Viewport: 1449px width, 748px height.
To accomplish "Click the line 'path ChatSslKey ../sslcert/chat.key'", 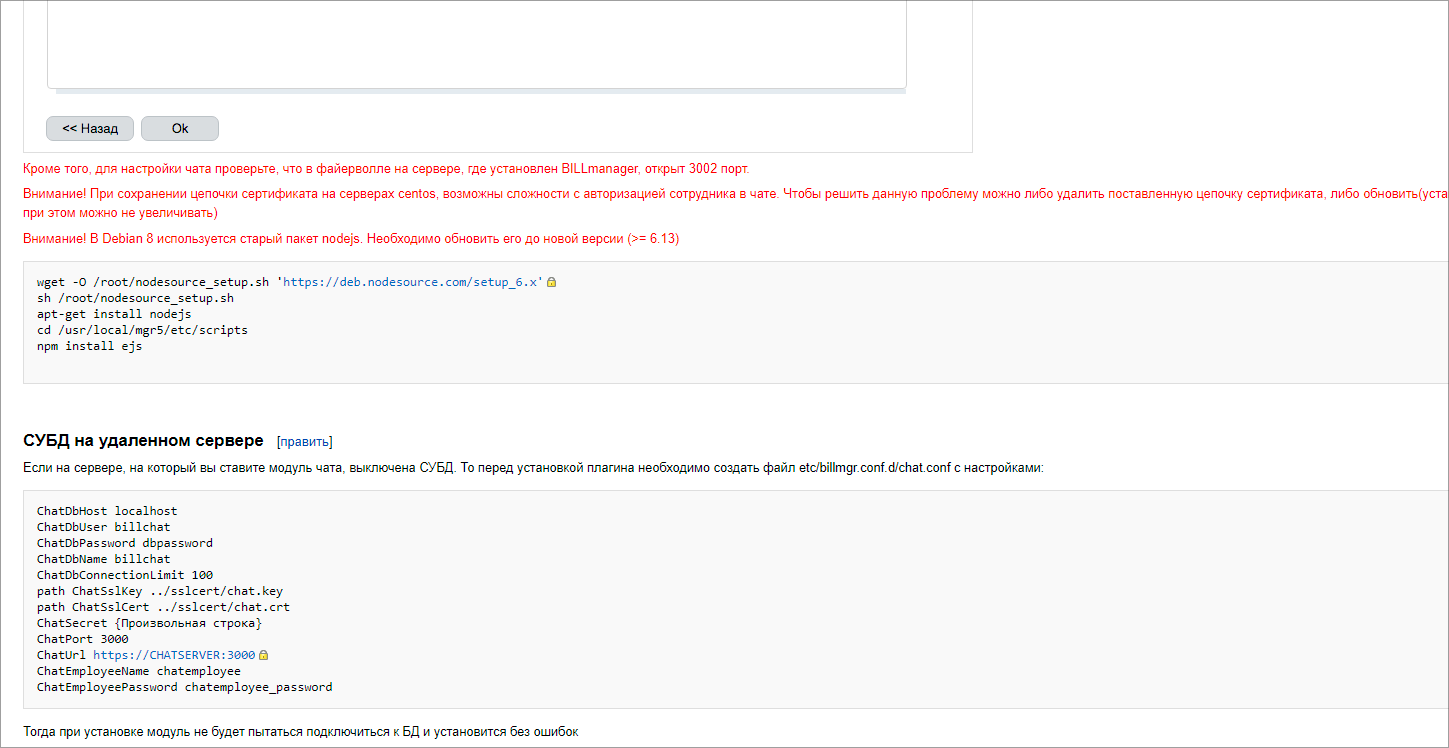I will (x=160, y=591).
